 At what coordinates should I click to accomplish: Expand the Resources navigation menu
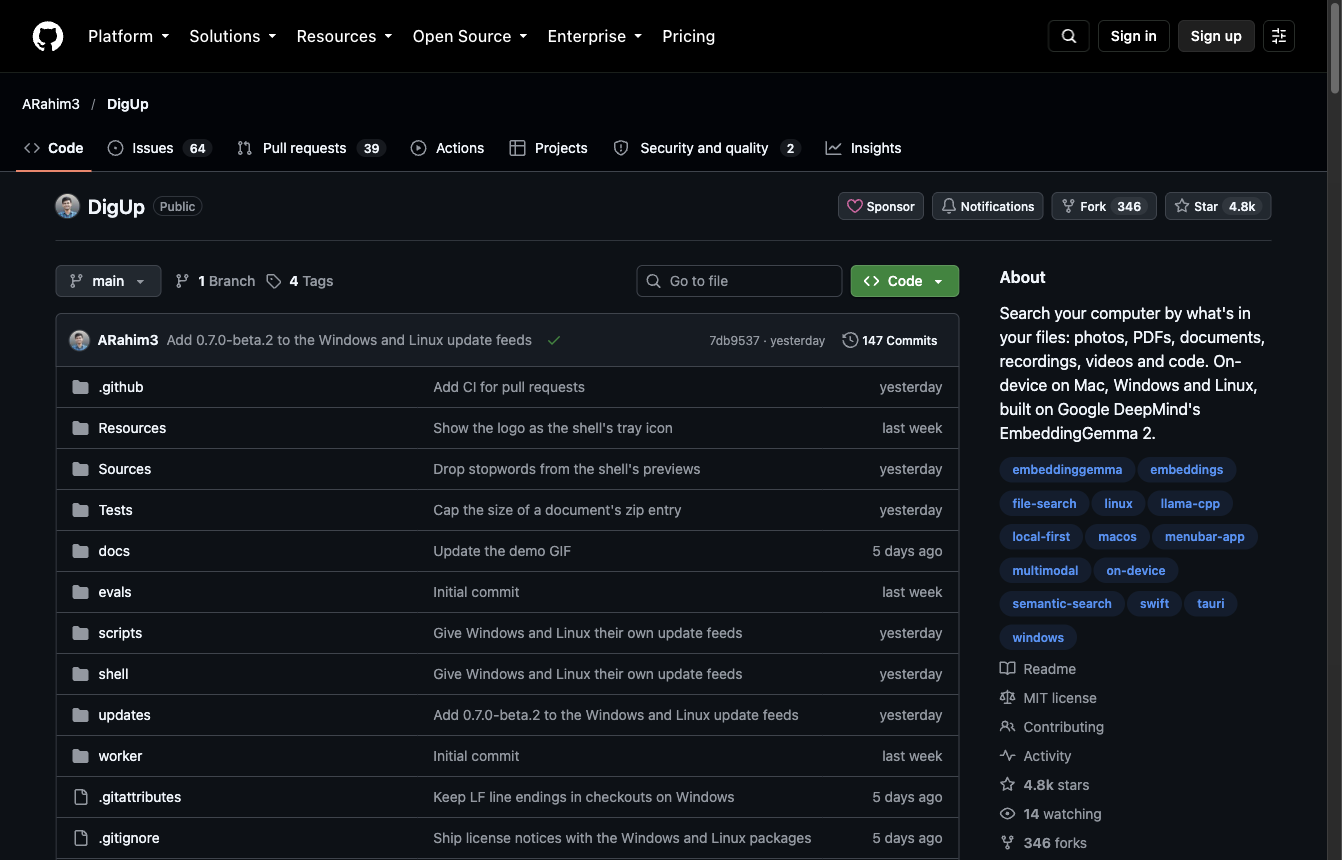point(344,36)
